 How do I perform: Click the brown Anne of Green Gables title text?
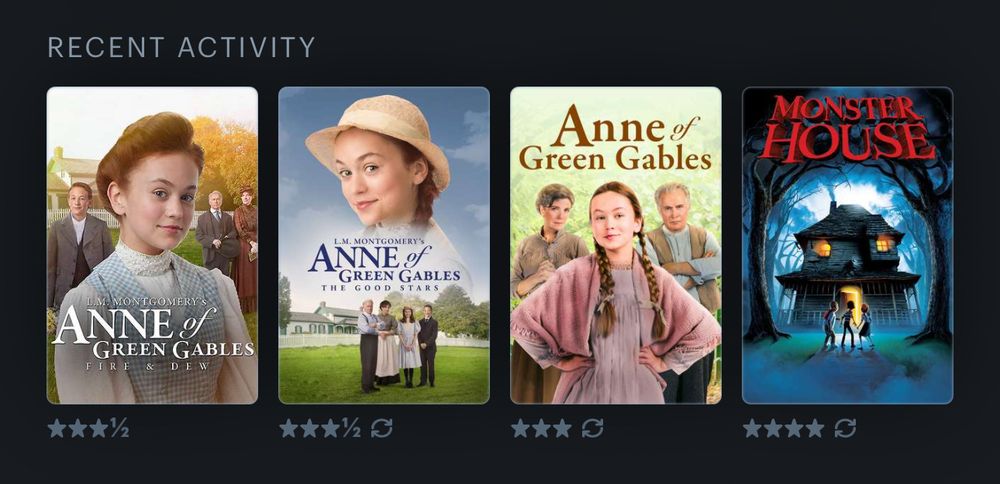pos(615,143)
